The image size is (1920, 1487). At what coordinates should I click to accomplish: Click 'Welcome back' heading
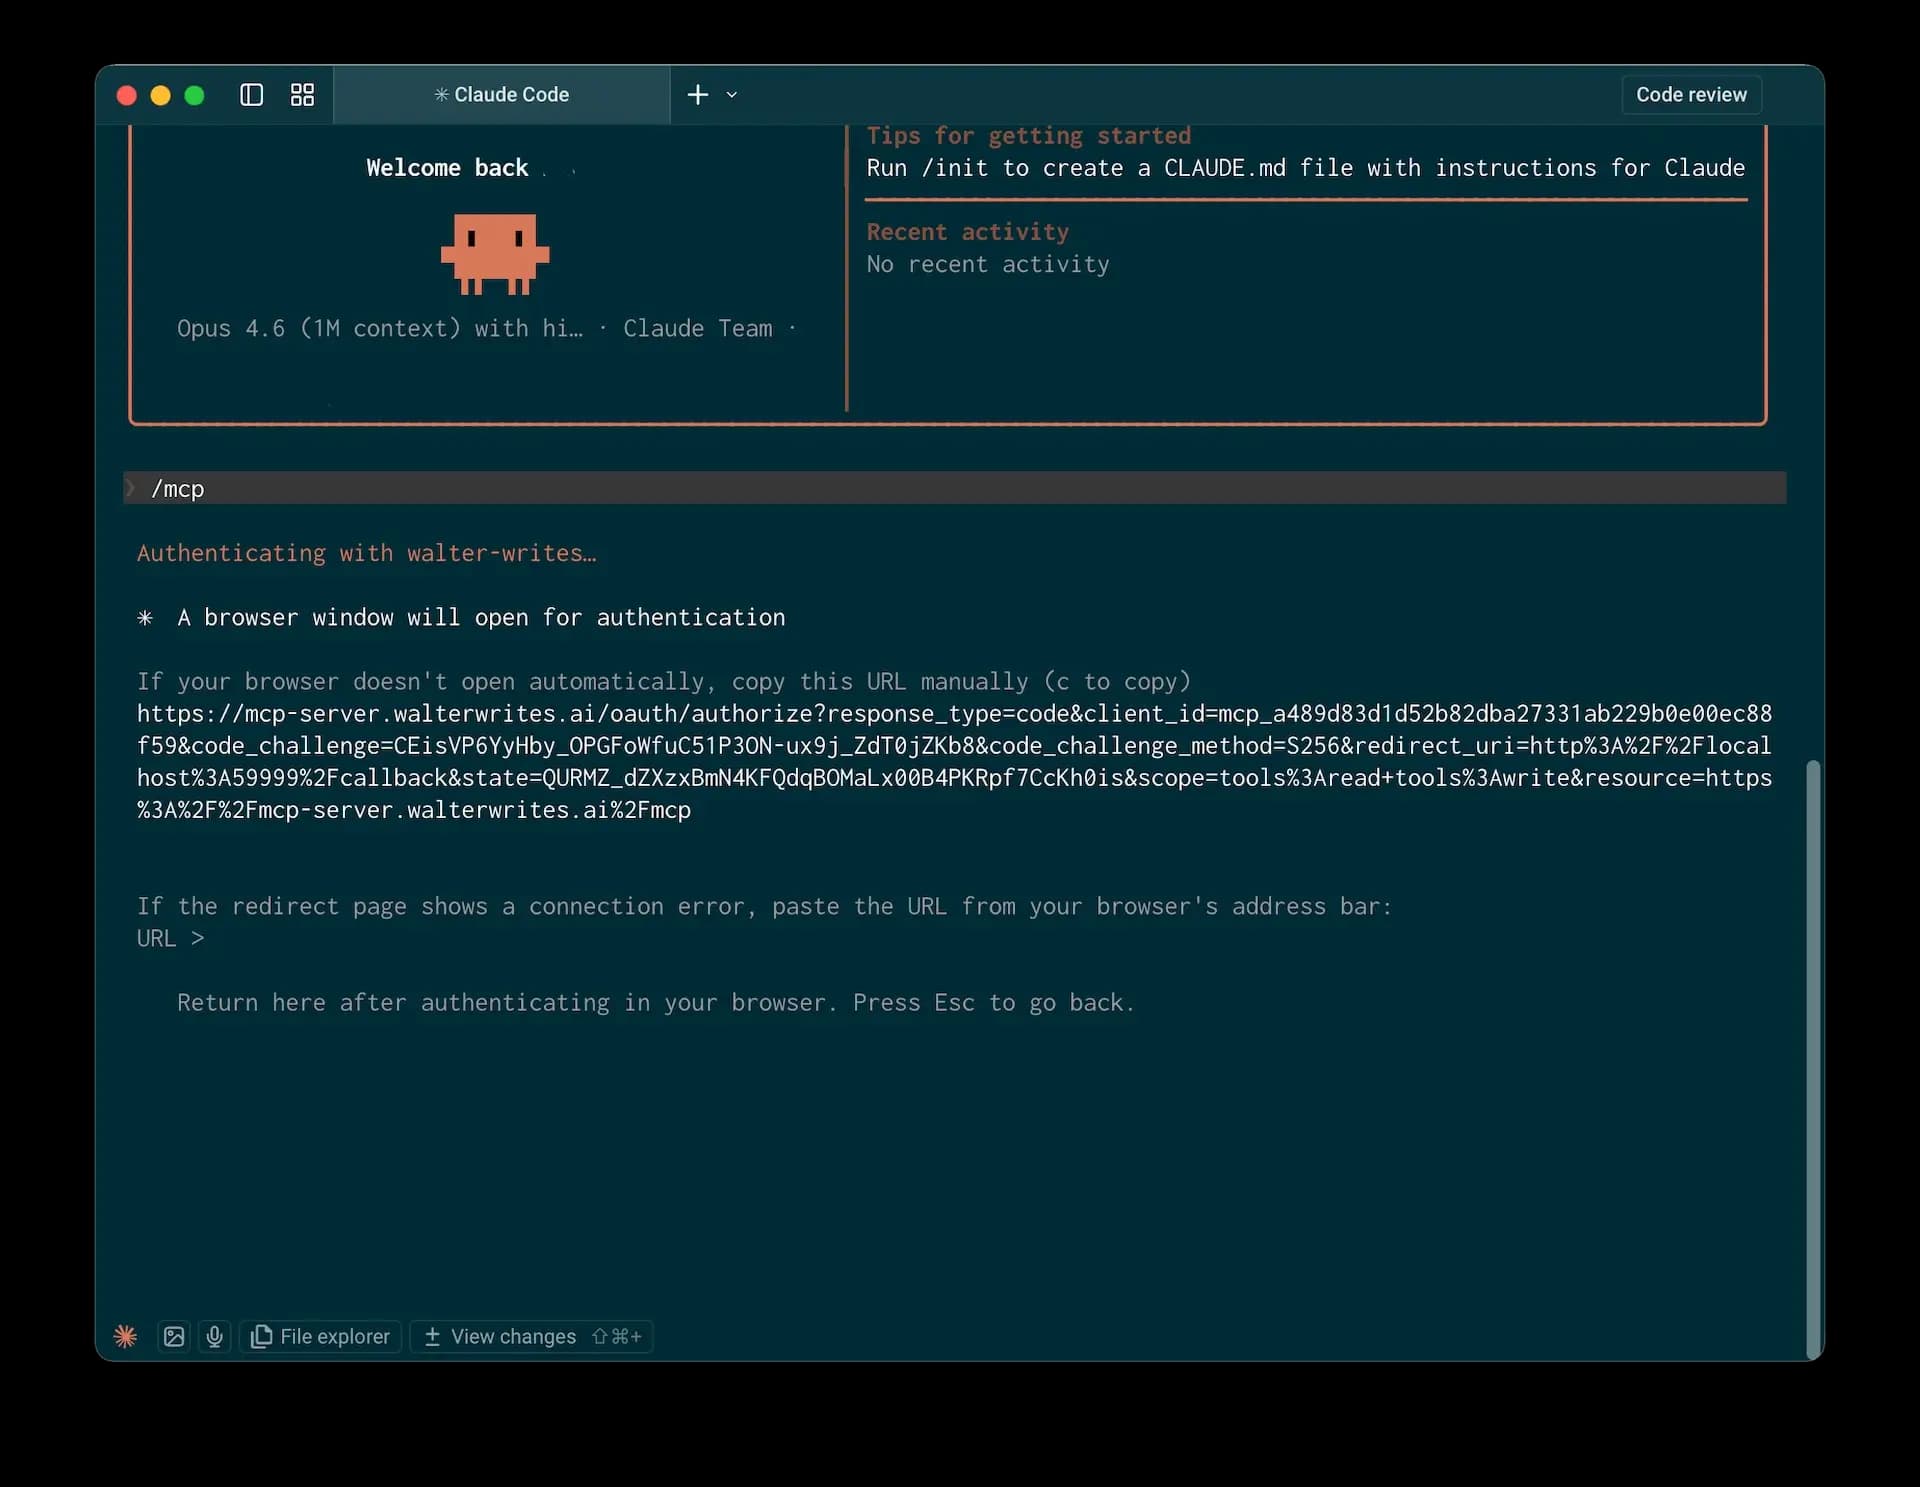pos(447,167)
